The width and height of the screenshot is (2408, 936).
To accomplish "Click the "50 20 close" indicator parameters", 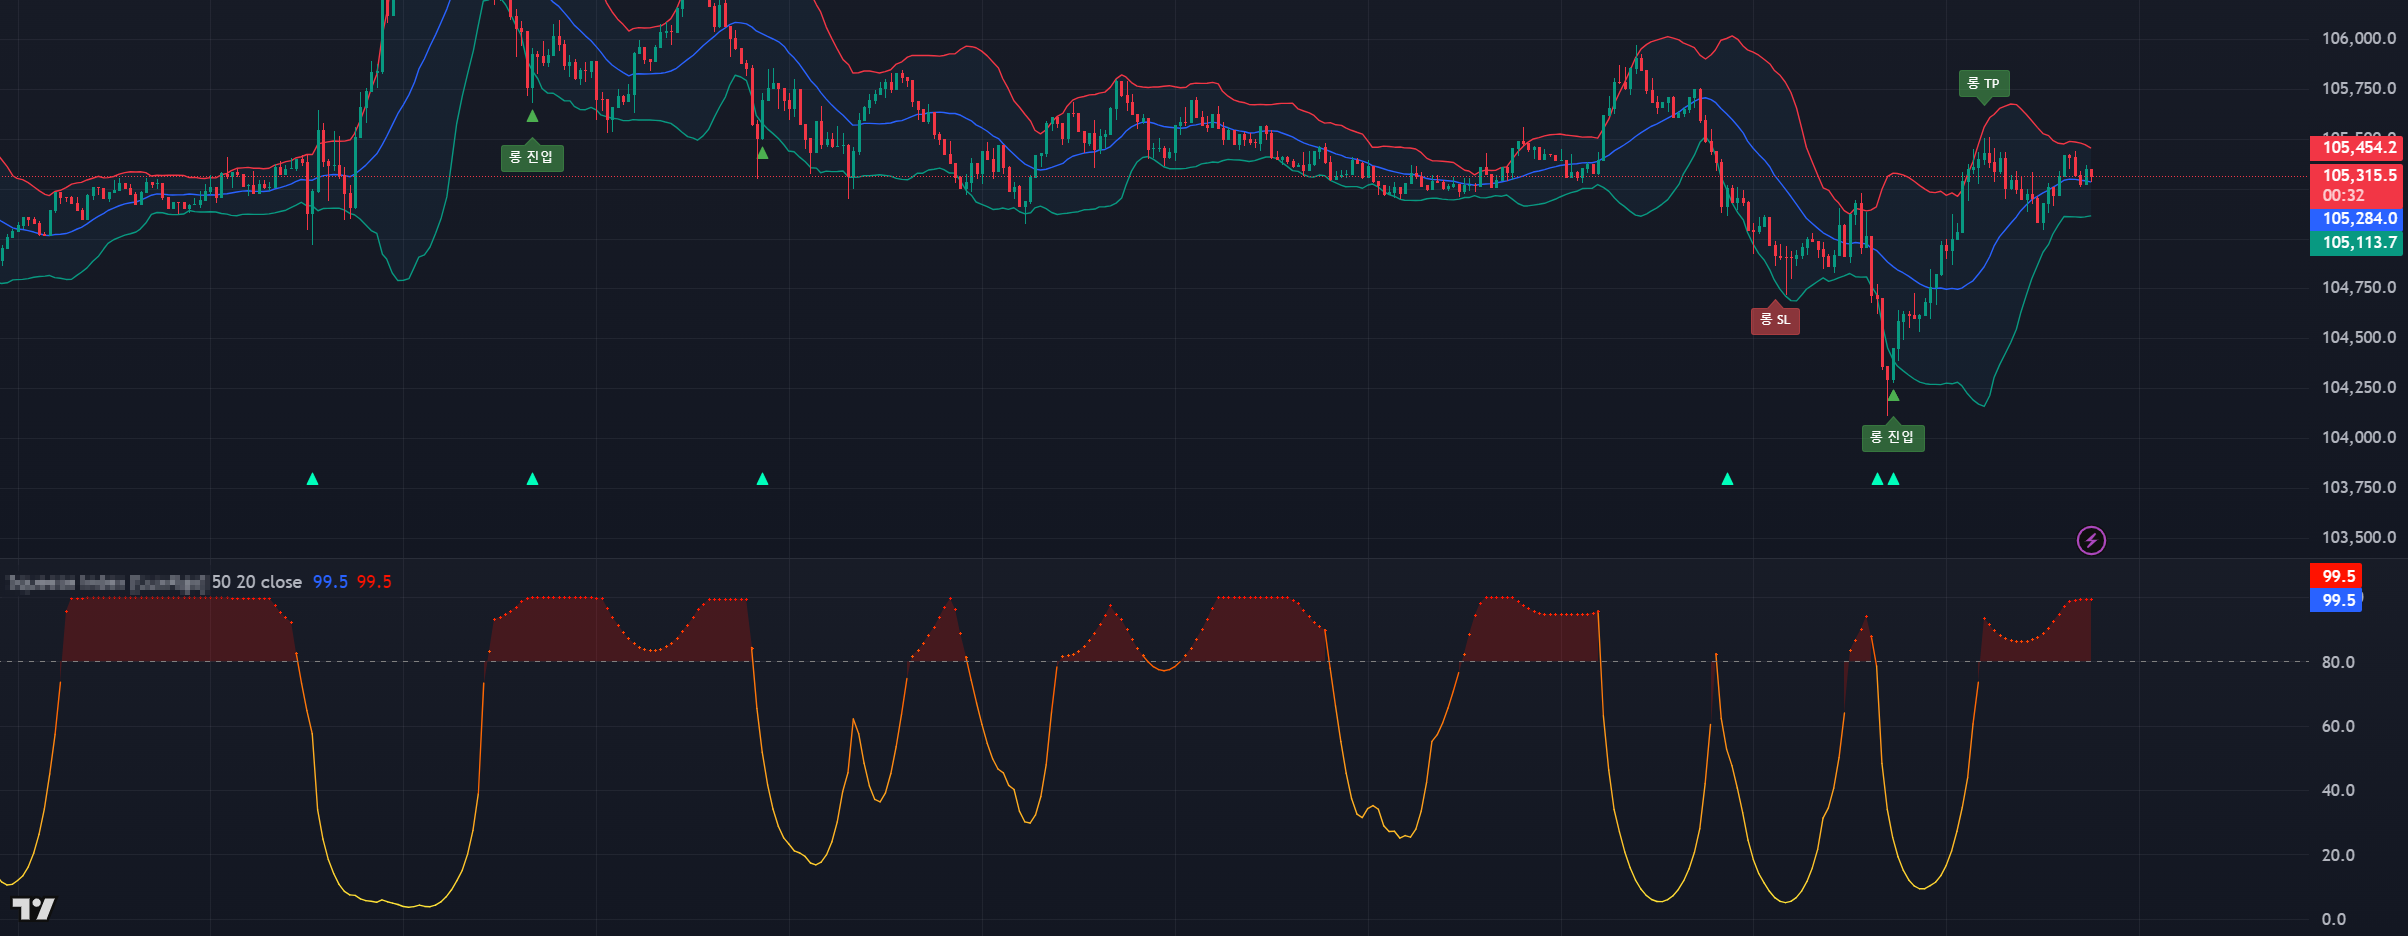I will click(x=257, y=582).
